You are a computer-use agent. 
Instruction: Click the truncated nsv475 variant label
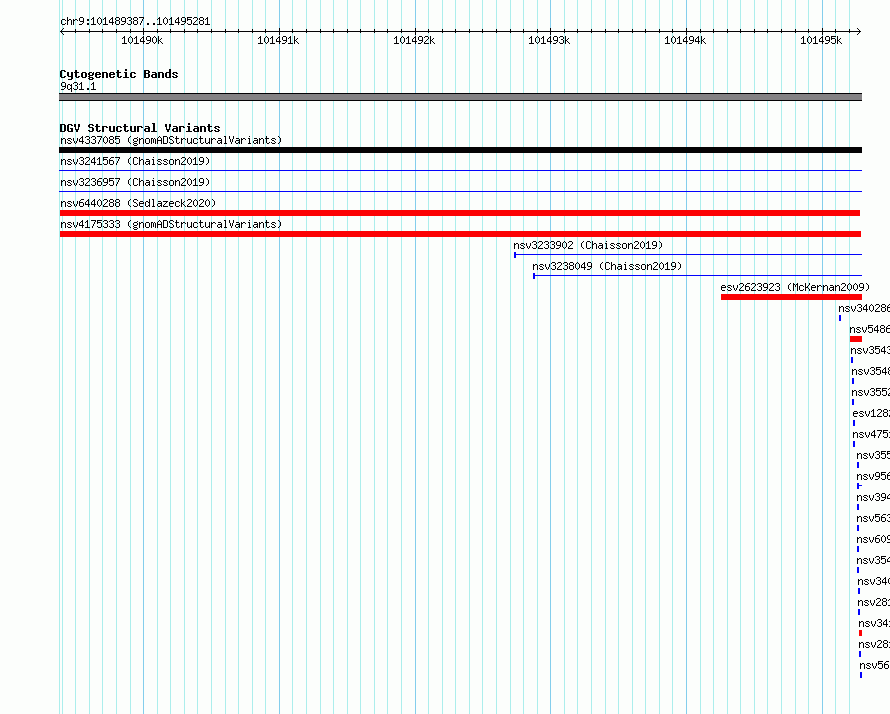coord(871,434)
